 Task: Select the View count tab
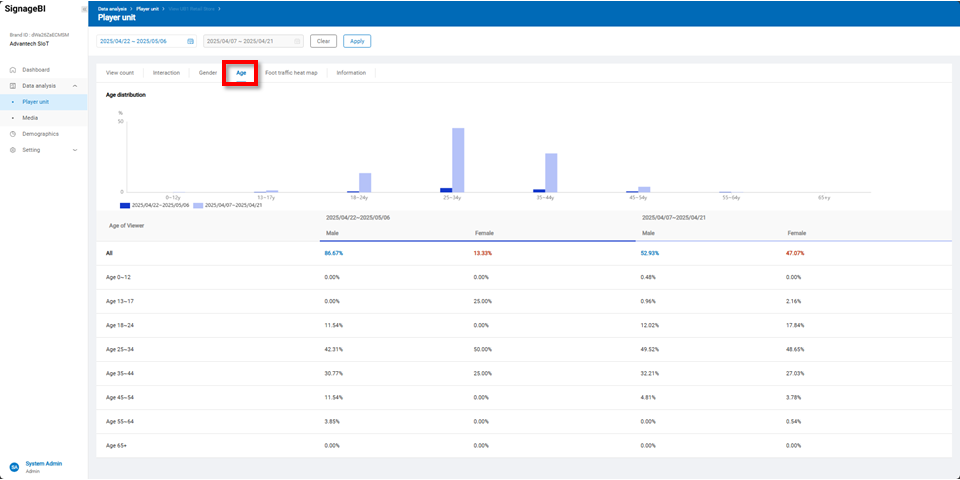tap(120, 73)
